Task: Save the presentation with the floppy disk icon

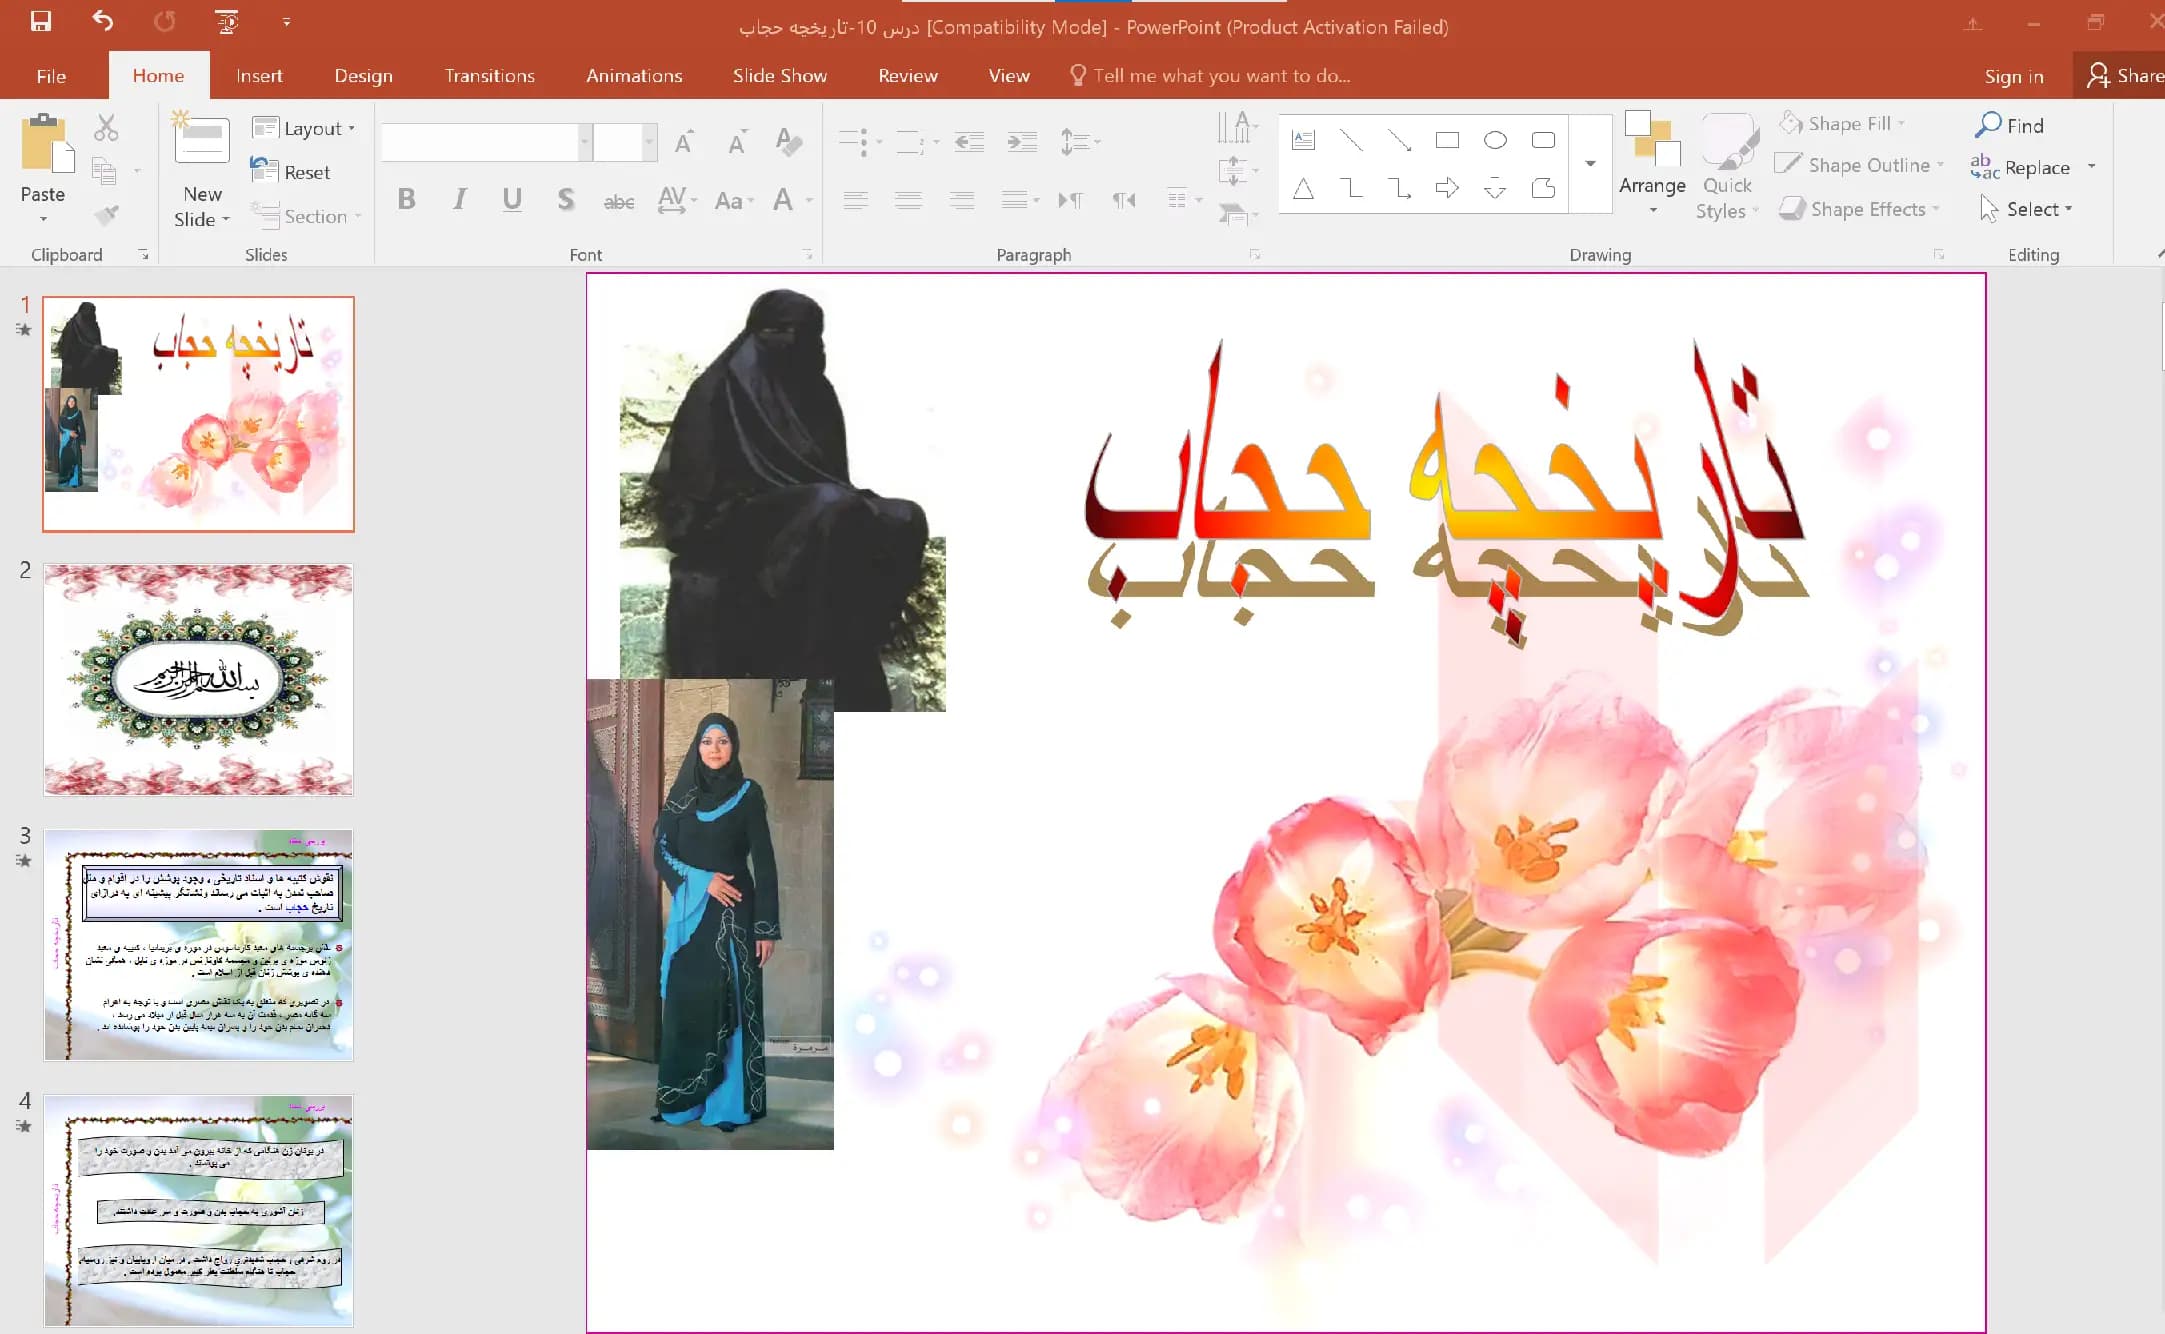Action: click(x=40, y=21)
